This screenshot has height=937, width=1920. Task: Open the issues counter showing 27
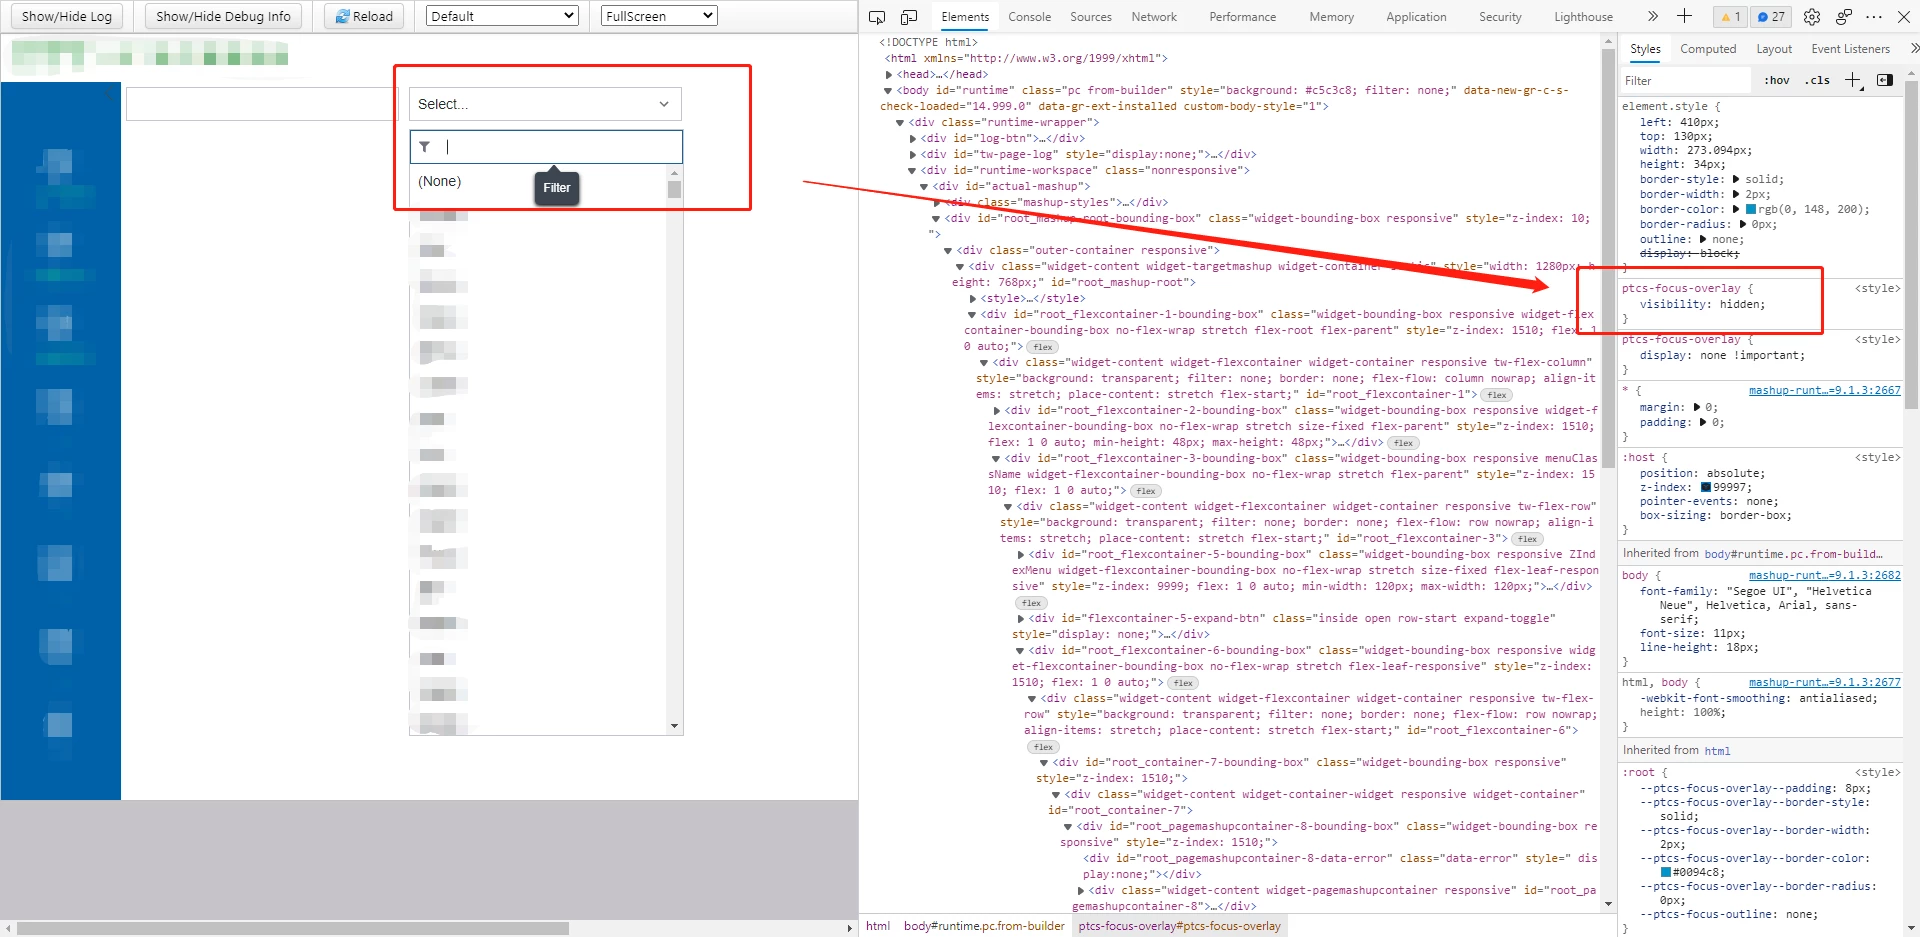click(x=1772, y=17)
